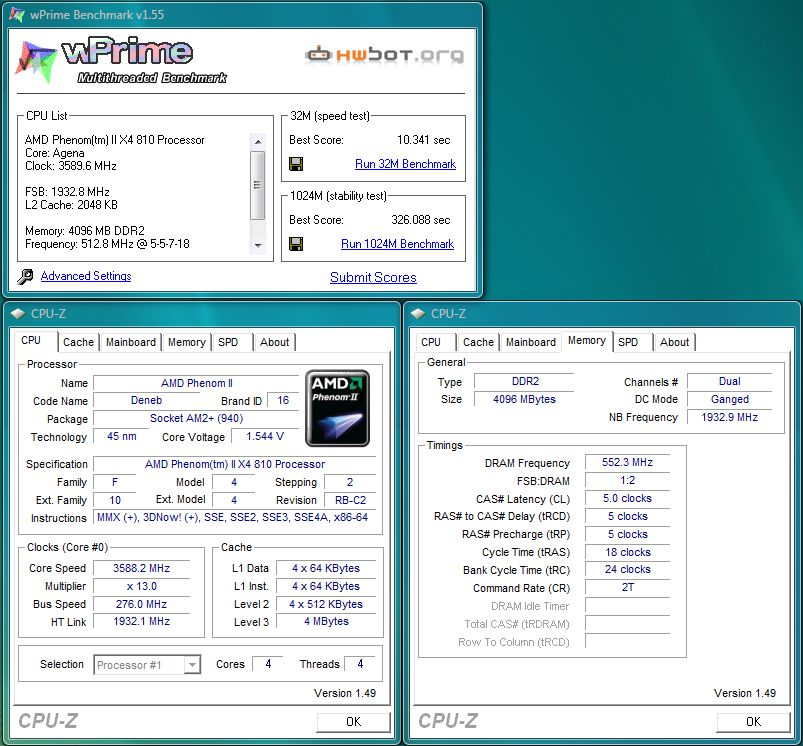Click the NB Frequency value 1932.9 MHz
Image resolution: width=803 pixels, height=746 pixels.
point(729,417)
